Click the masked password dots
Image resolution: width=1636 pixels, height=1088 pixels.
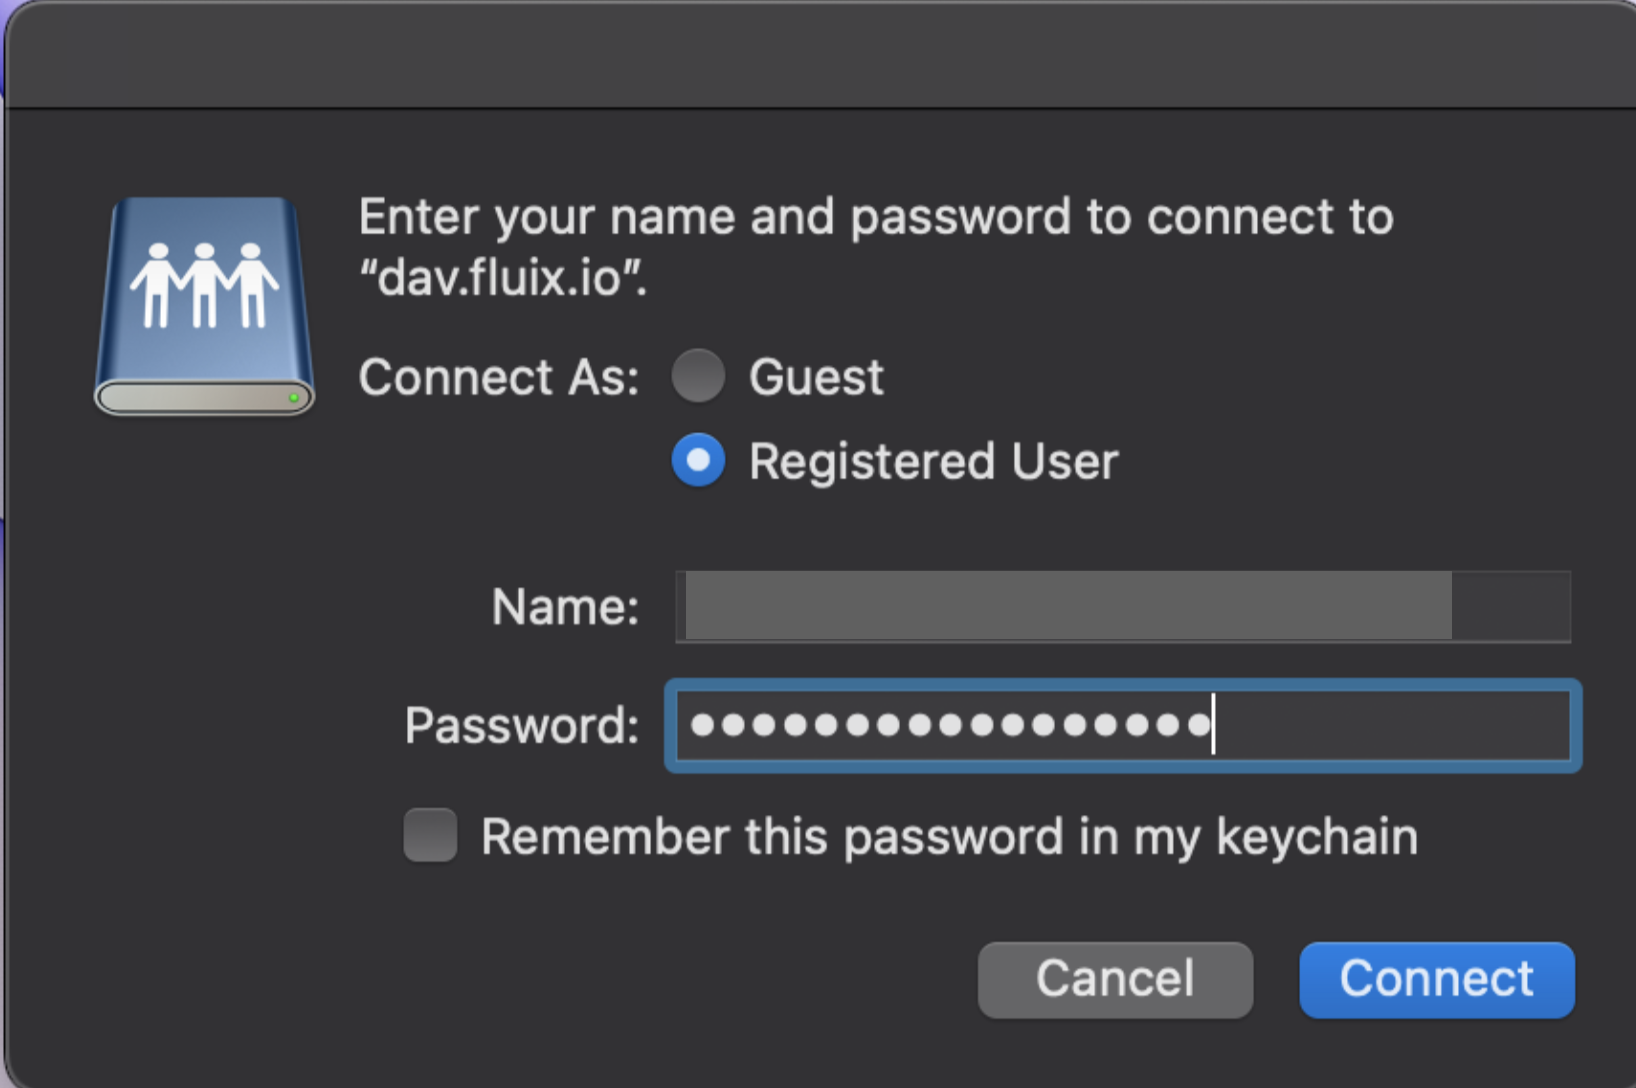click(950, 726)
